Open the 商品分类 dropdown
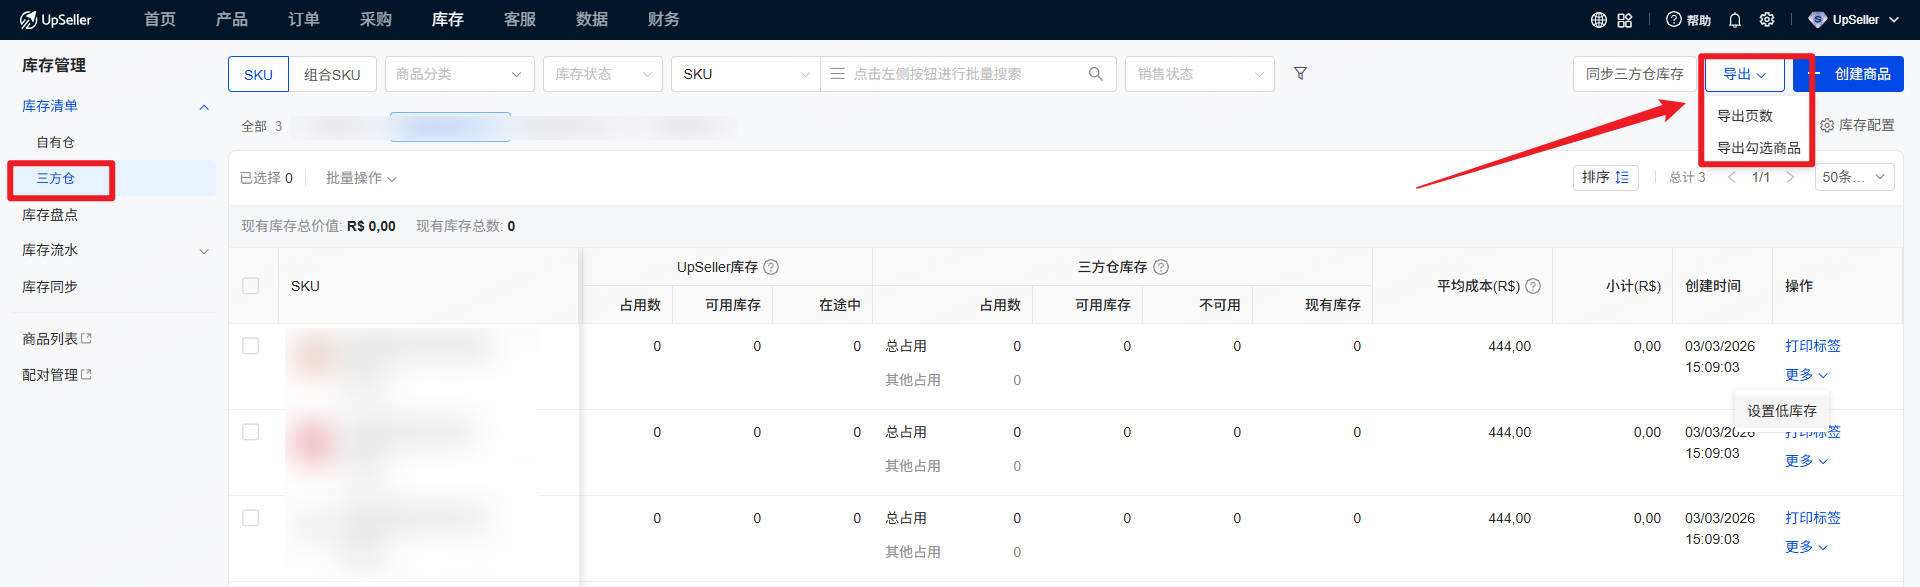The width and height of the screenshot is (1920, 587). point(459,74)
